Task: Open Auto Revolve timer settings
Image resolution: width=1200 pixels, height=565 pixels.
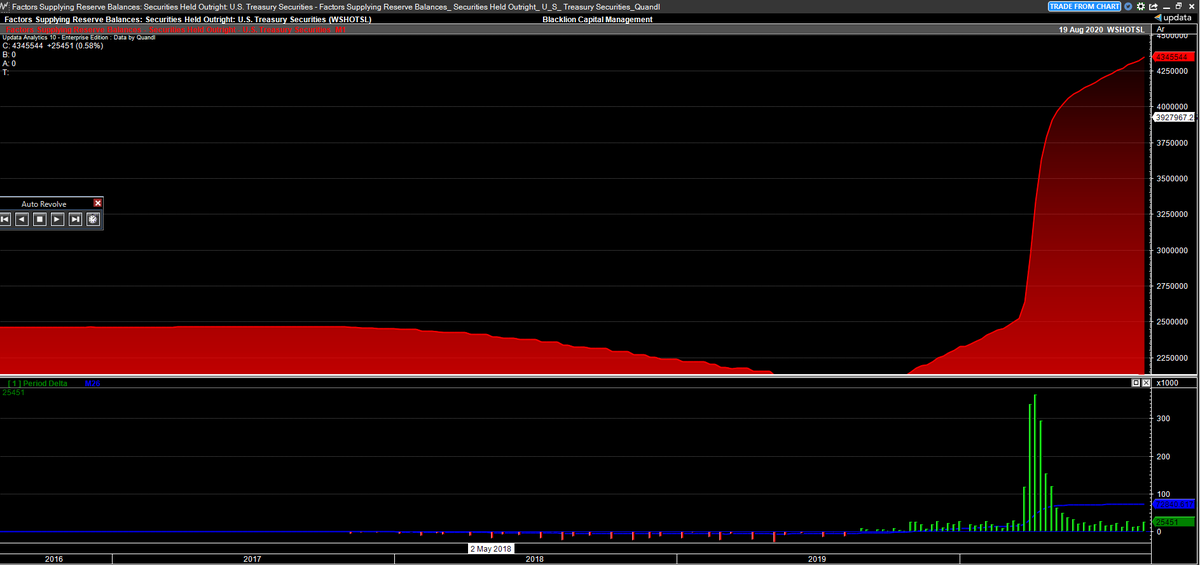Action: 93,218
